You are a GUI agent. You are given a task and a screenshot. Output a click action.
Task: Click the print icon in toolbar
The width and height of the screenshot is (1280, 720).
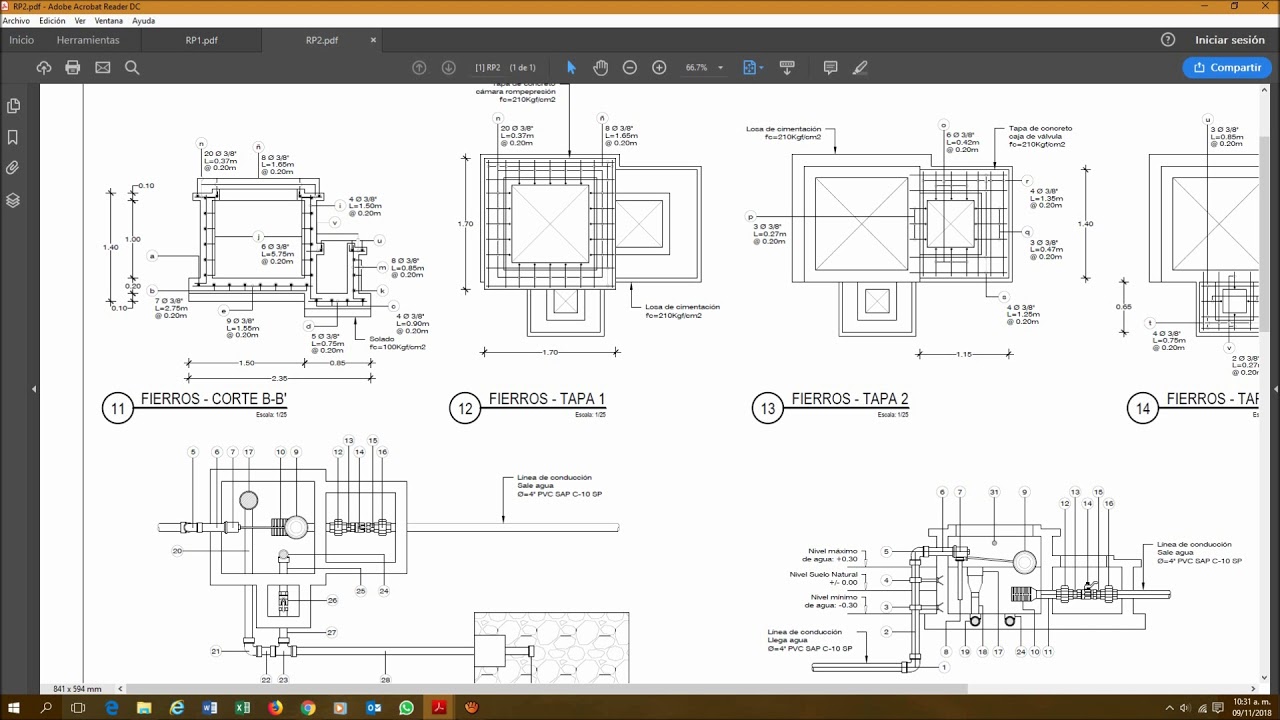[72, 67]
